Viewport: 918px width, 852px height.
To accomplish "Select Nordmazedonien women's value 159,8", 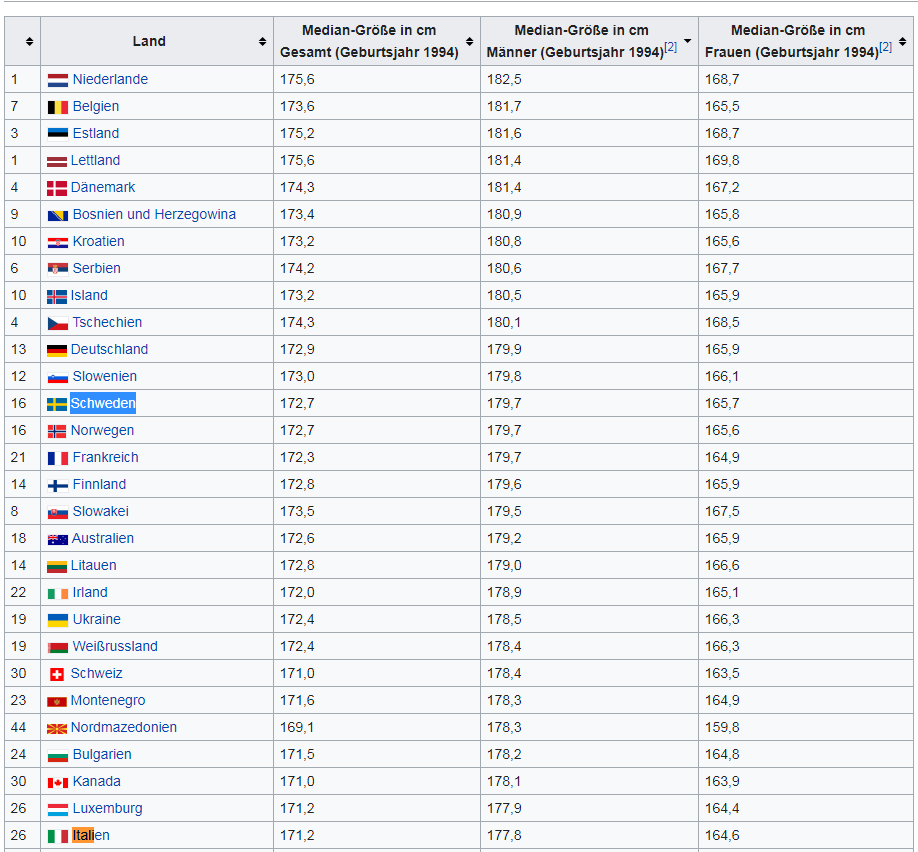I will (722, 727).
